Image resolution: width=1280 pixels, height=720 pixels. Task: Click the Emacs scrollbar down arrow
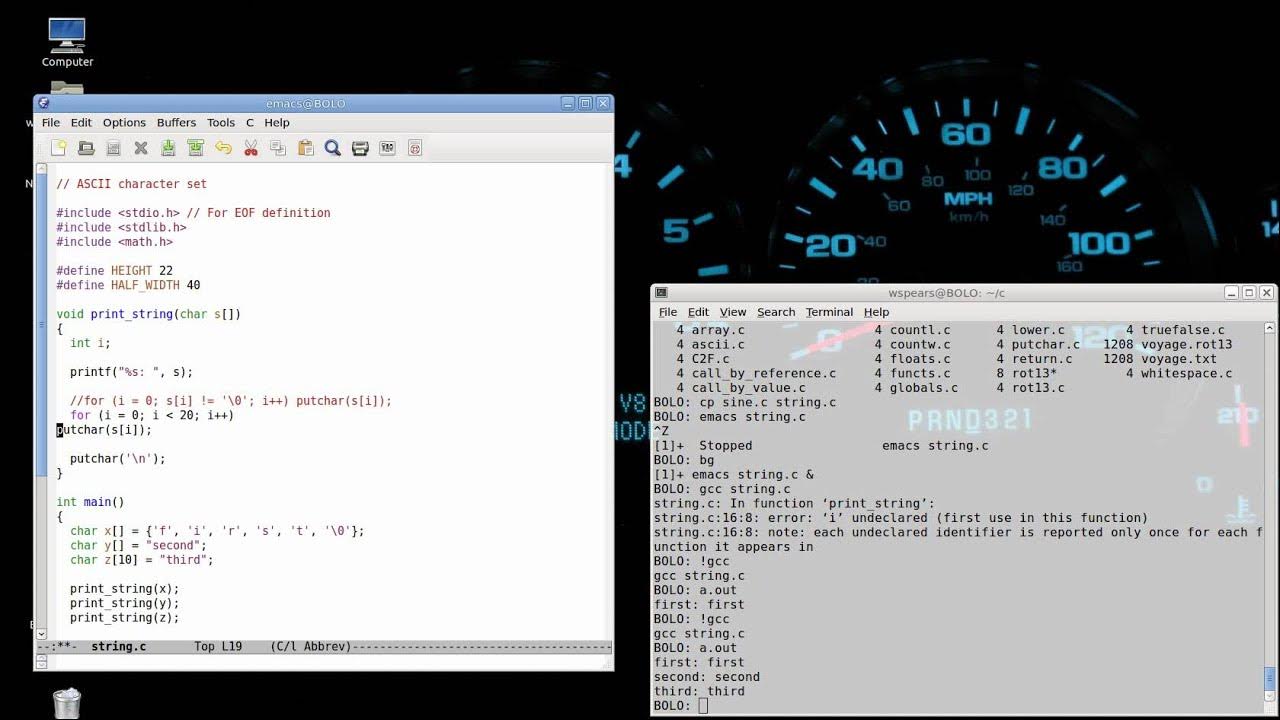[x=41, y=633]
